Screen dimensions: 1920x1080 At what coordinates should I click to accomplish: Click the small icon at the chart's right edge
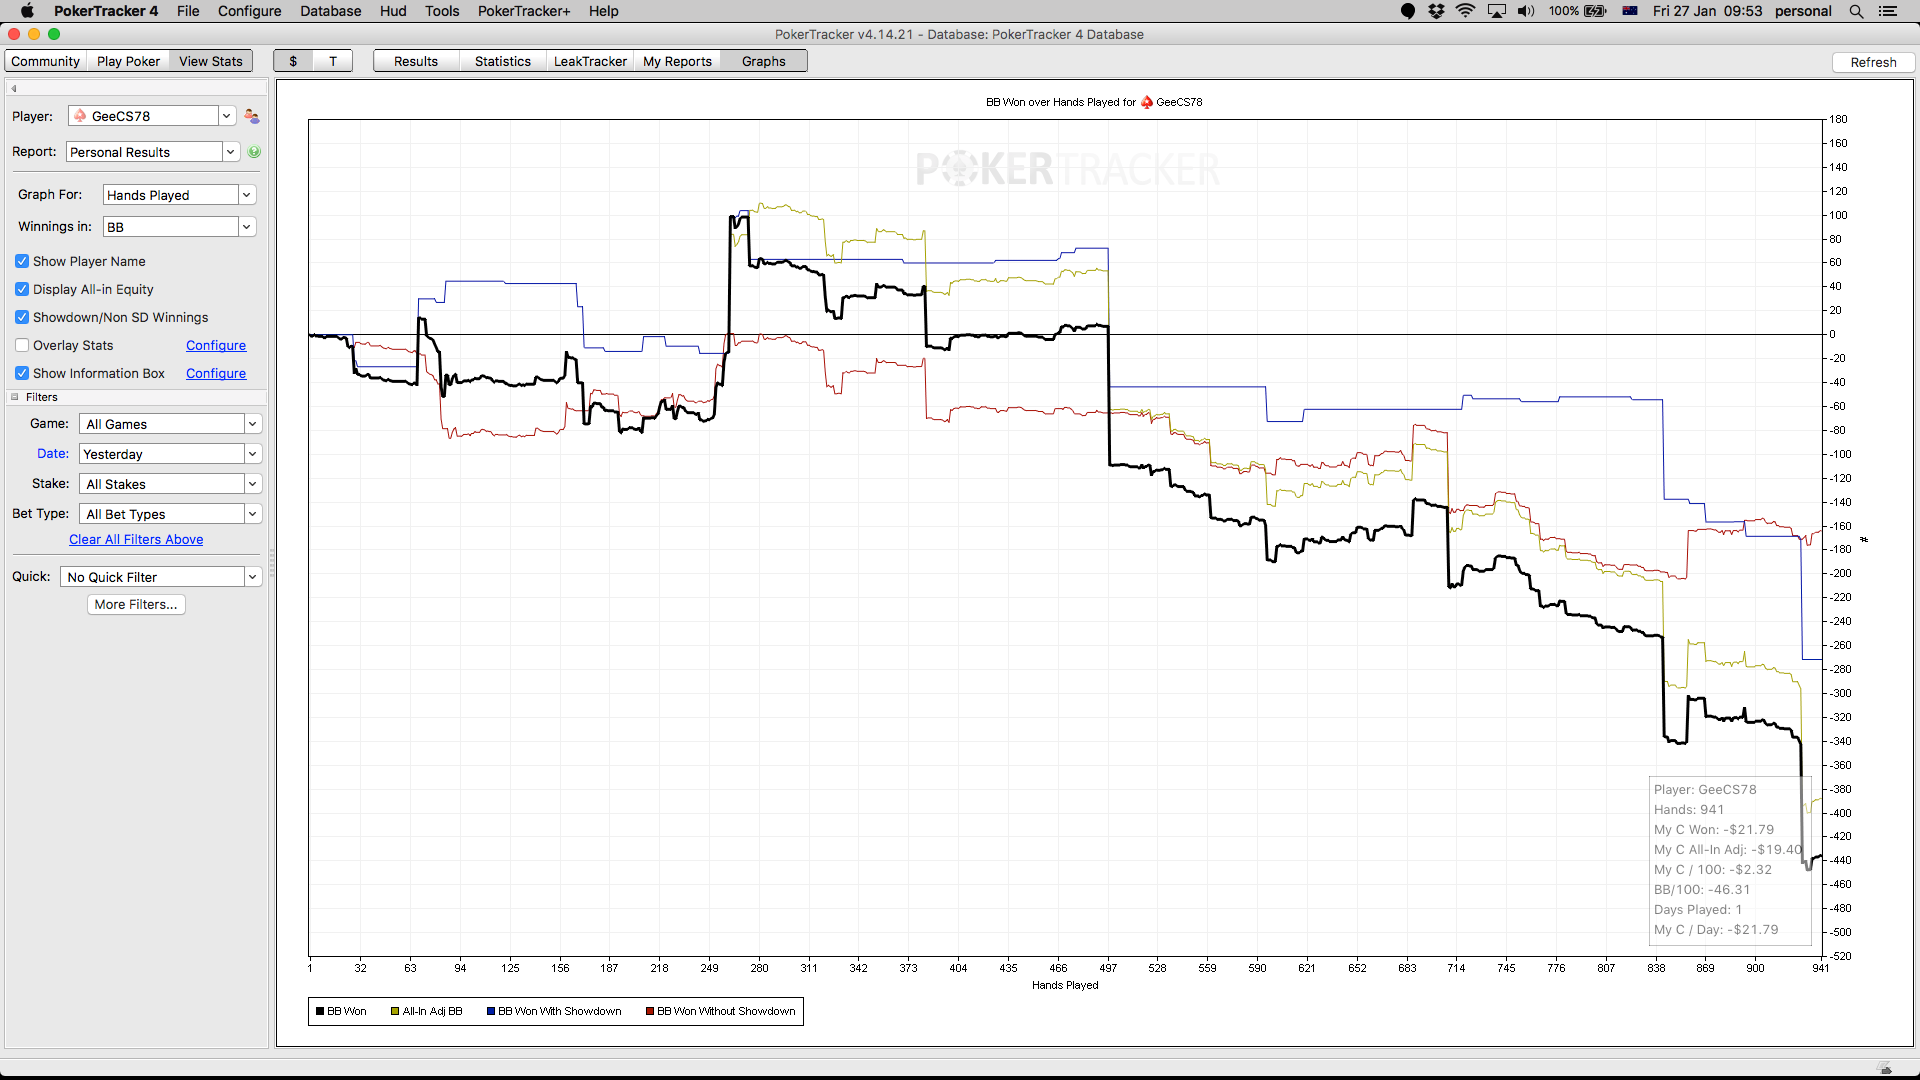coord(1864,540)
